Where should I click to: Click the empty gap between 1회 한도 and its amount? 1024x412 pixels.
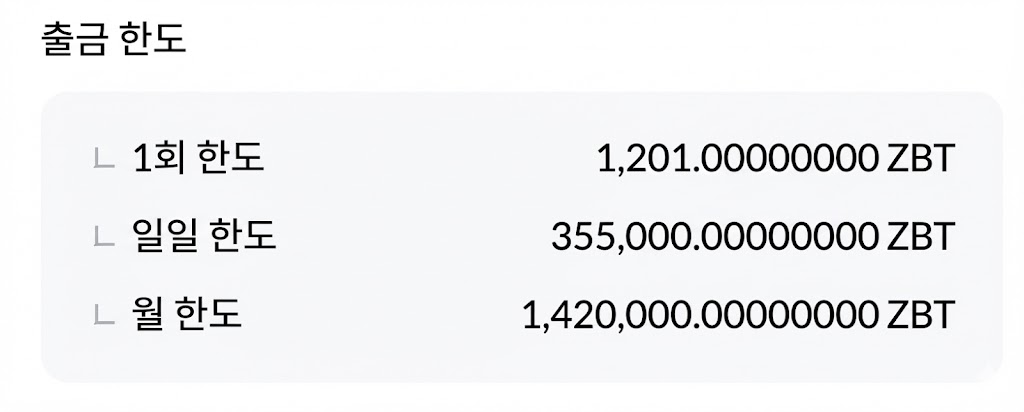pyautogui.click(x=430, y=157)
